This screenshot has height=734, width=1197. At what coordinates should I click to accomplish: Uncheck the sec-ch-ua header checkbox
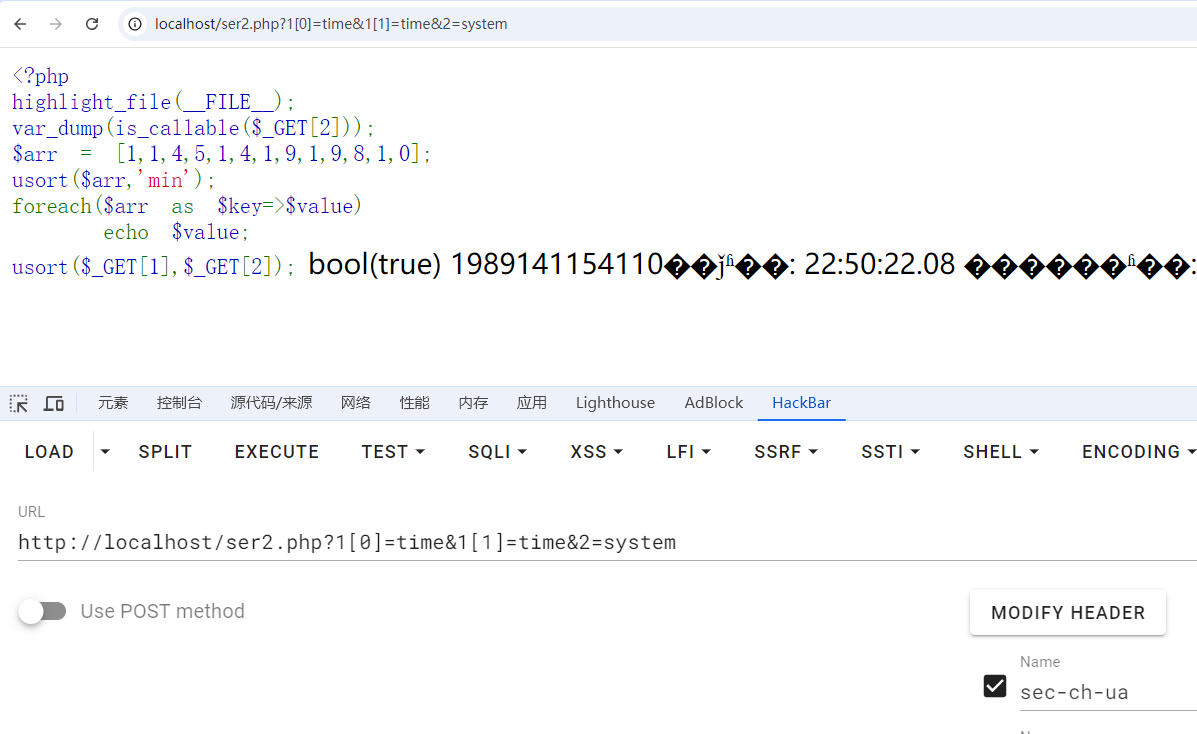[995, 686]
